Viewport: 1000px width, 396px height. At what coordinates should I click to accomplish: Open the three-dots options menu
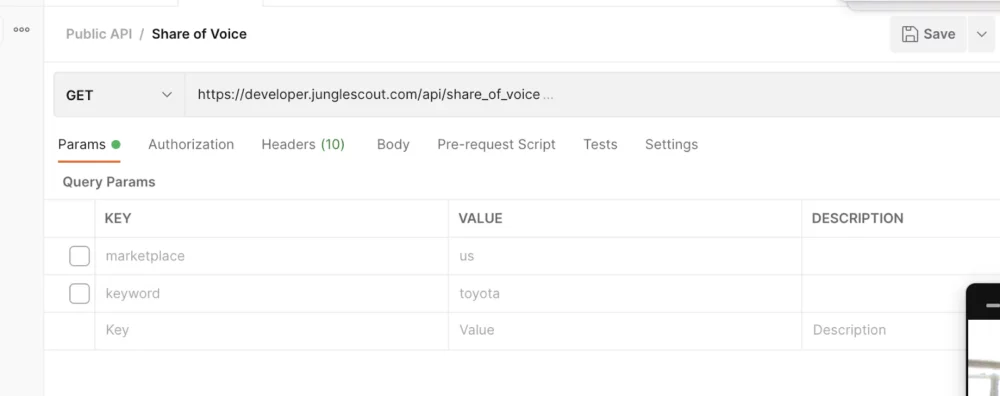coord(22,29)
